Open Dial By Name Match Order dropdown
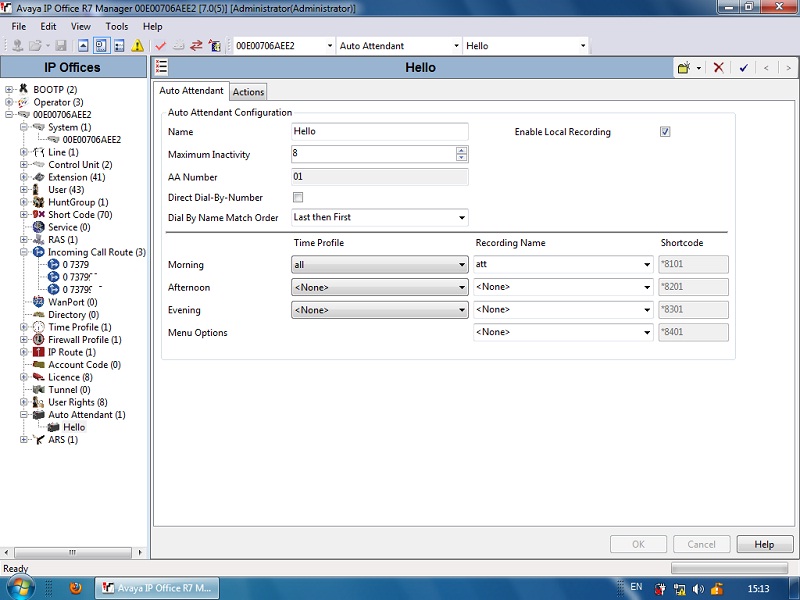This screenshot has height=600, width=800. [x=380, y=217]
